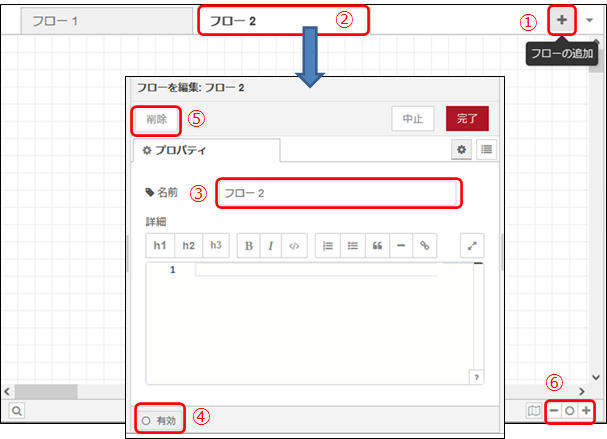Click the 名前 name input field
The width and height of the screenshot is (607, 439).
tap(338, 192)
